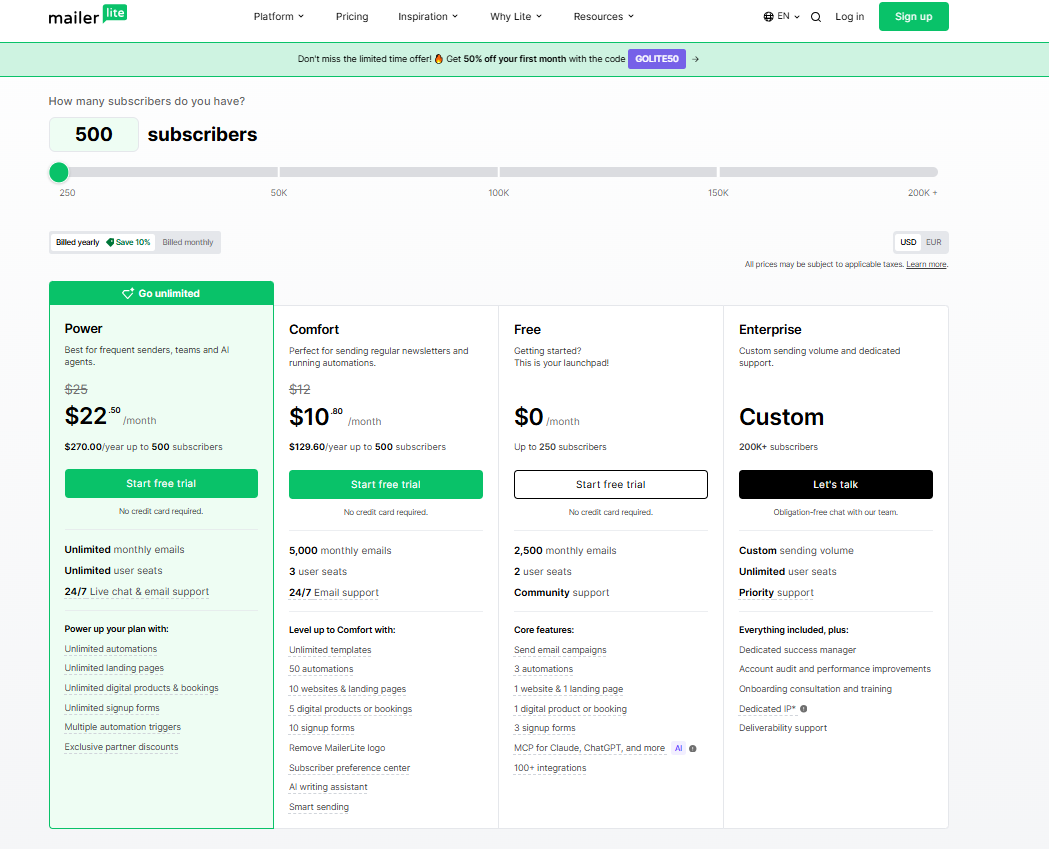The height and width of the screenshot is (849, 1049).
Task: Click Dedicated IP* feature text
Action: coord(767,709)
